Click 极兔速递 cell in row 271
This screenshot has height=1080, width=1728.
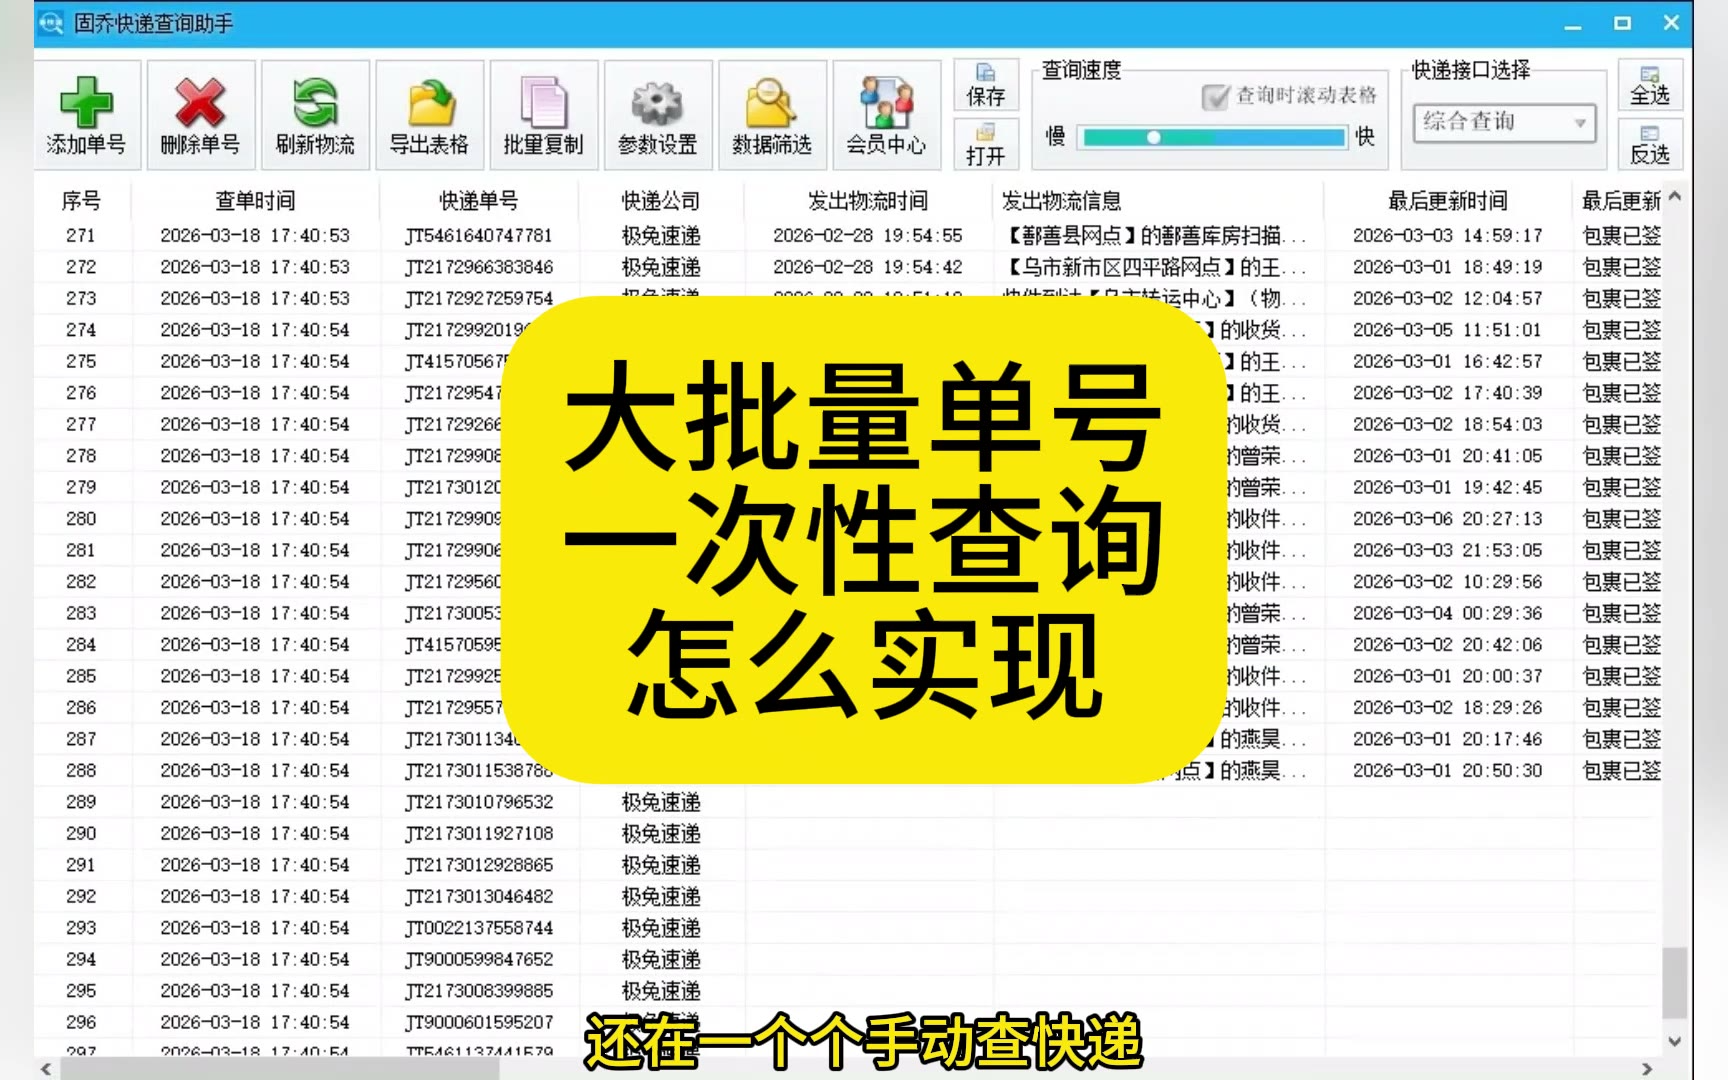(x=661, y=236)
